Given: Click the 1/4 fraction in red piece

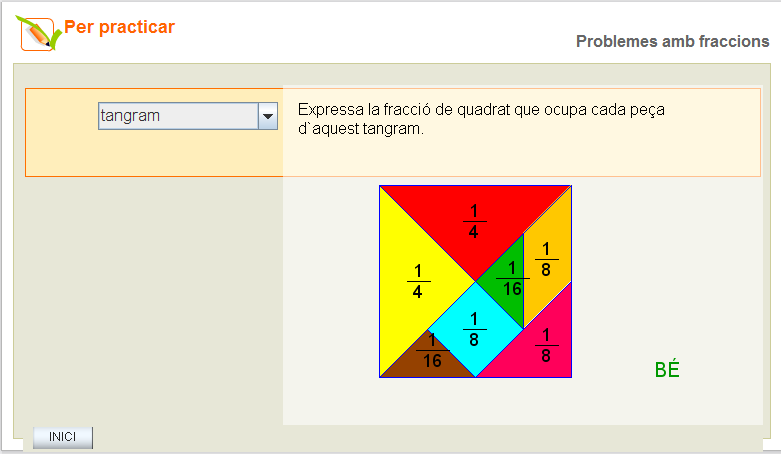Looking at the screenshot, I should (x=475, y=221).
